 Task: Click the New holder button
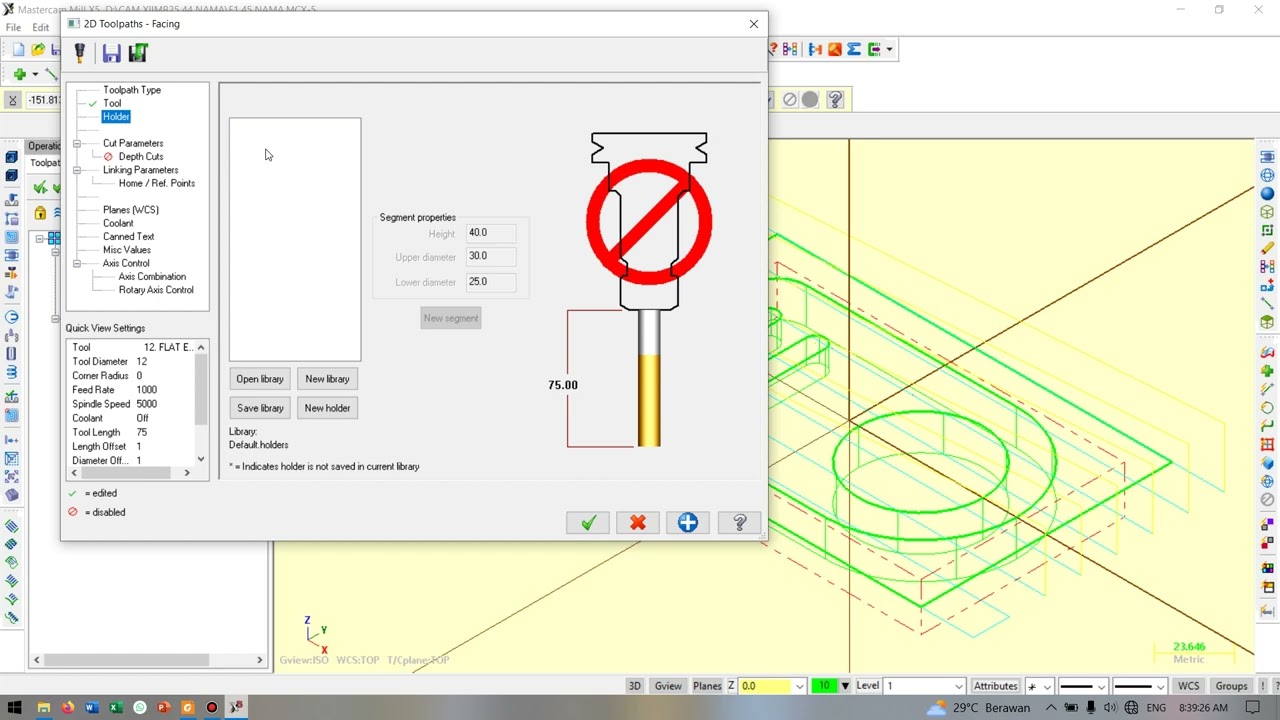pos(327,408)
